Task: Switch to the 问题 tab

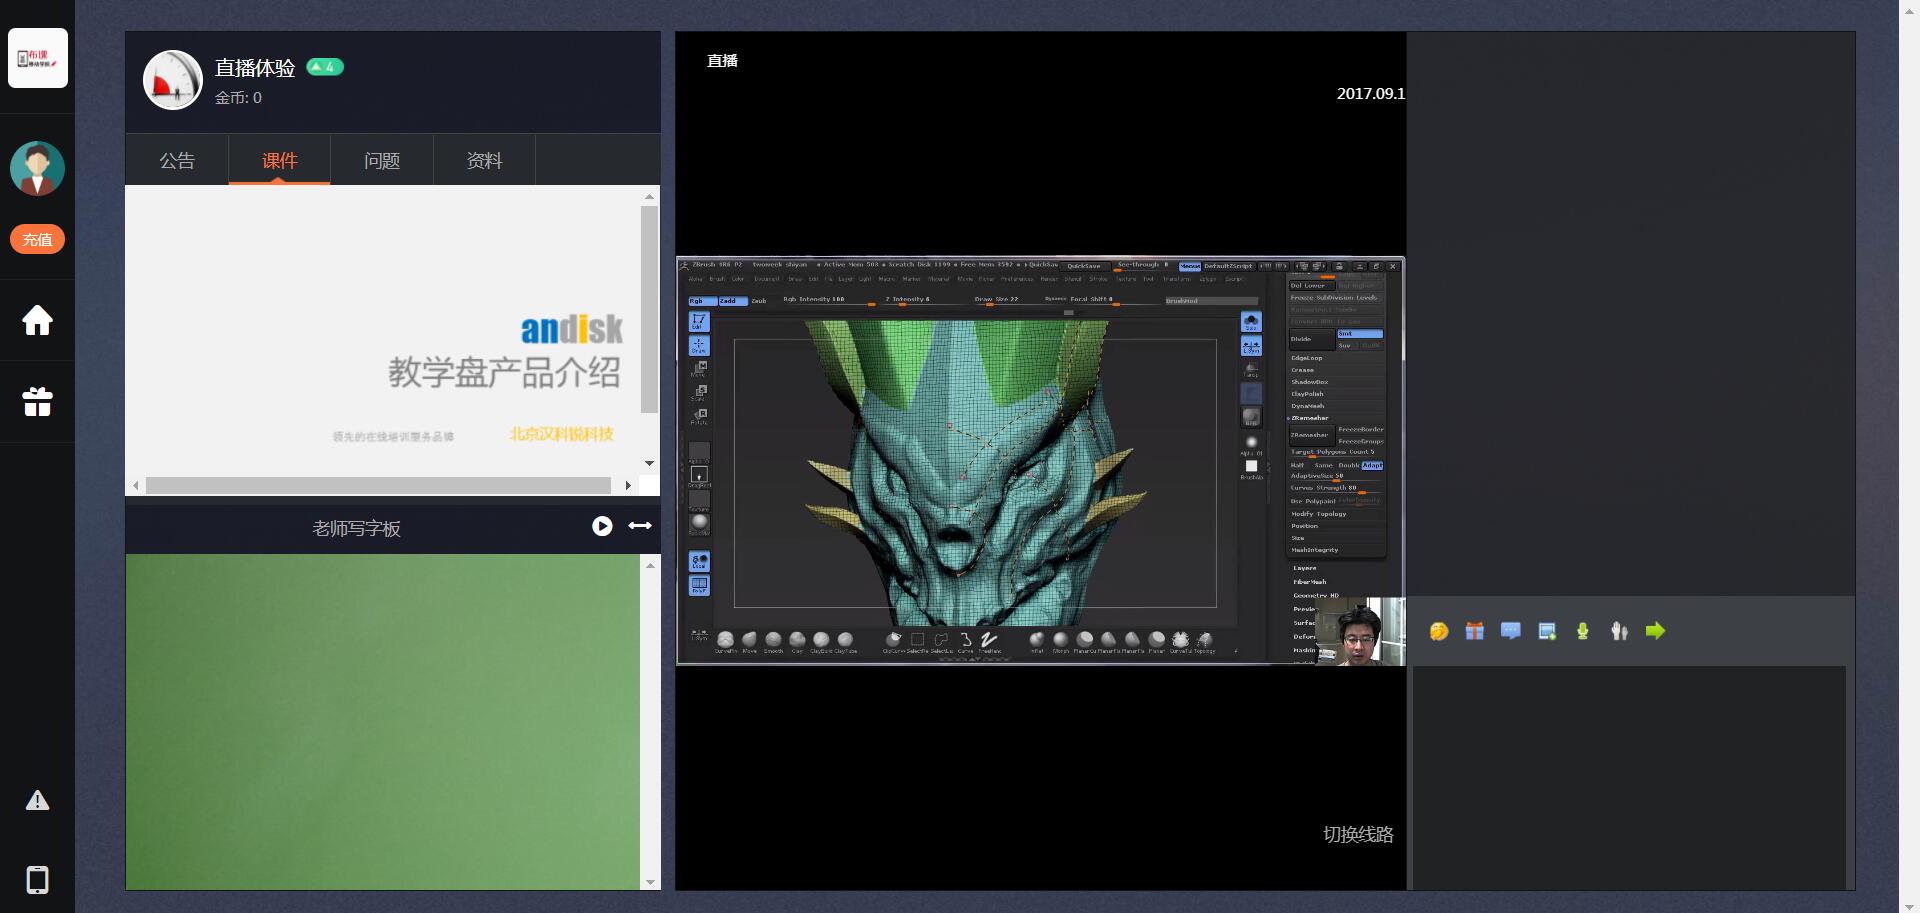Action: (382, 161)
